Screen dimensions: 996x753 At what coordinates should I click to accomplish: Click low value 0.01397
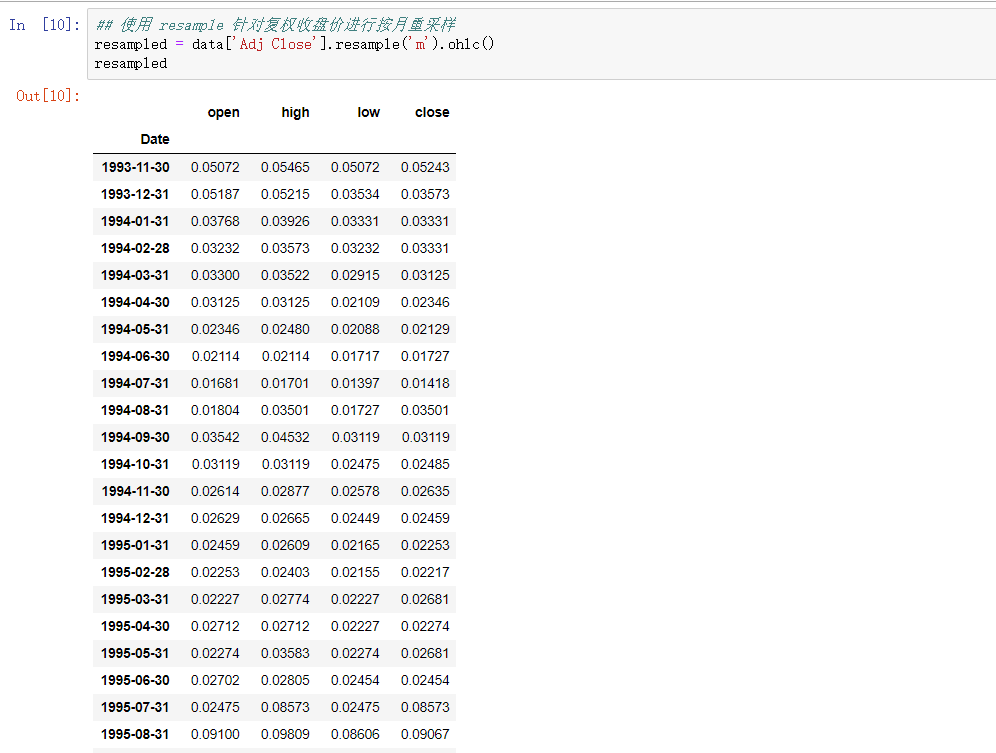click(355, 383)
